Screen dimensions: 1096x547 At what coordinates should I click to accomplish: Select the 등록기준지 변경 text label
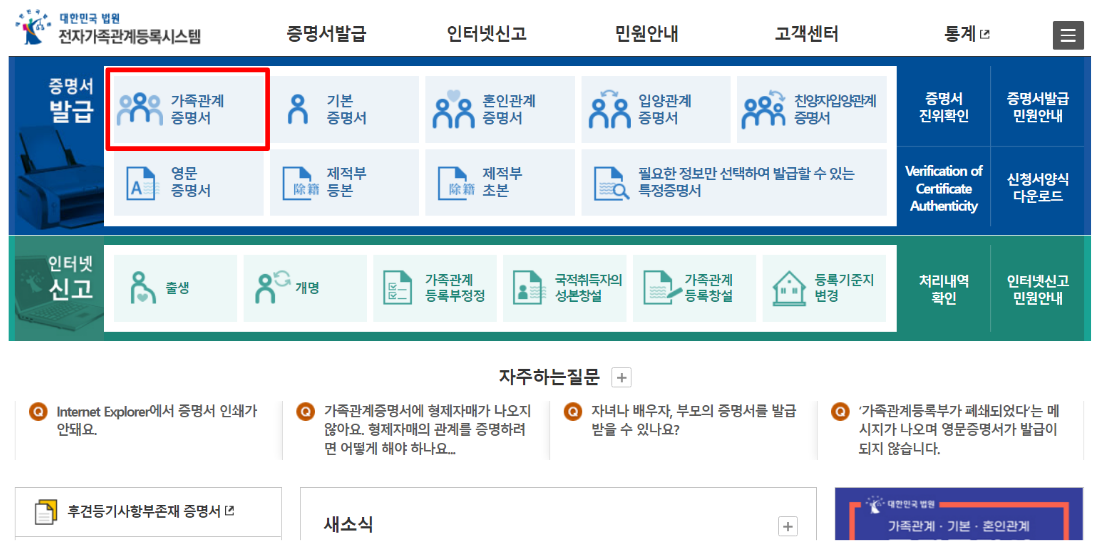pos(844,288)
